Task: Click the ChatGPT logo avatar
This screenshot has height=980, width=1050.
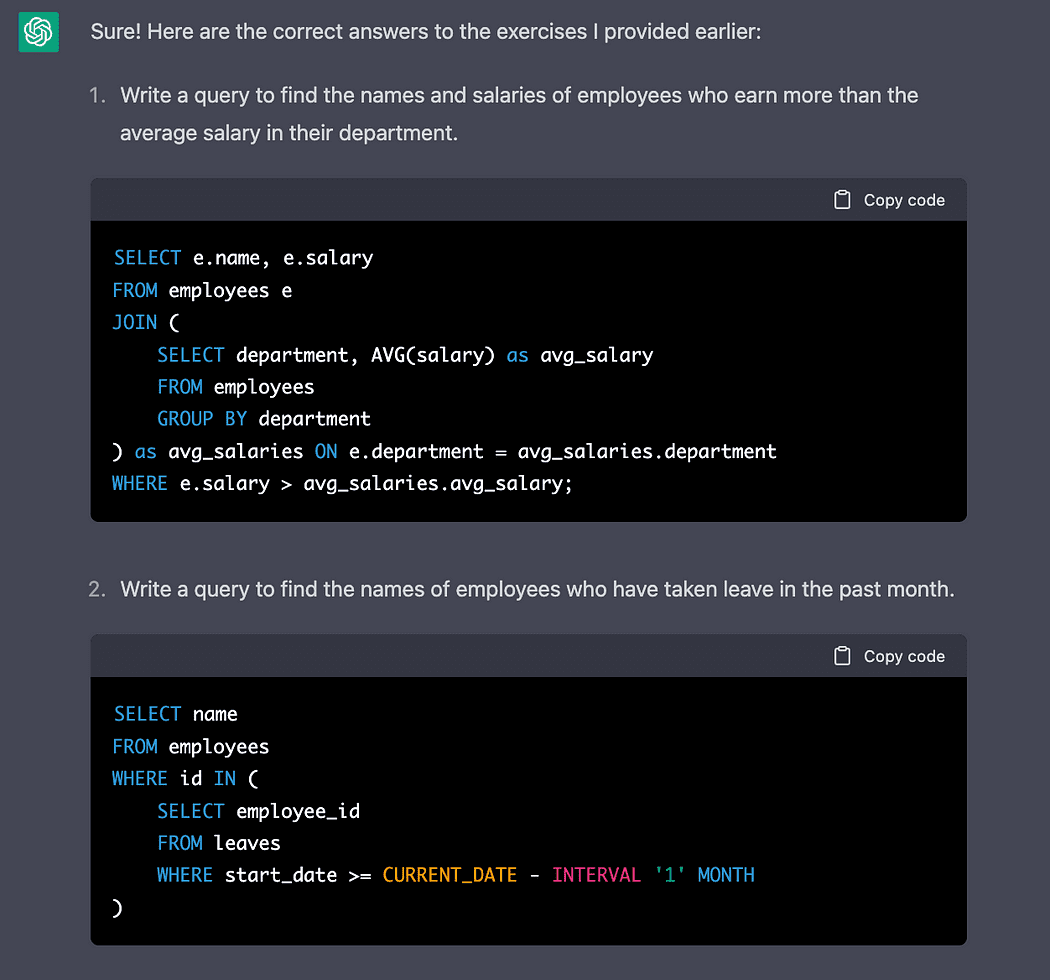Action: [x=38, y=33]
